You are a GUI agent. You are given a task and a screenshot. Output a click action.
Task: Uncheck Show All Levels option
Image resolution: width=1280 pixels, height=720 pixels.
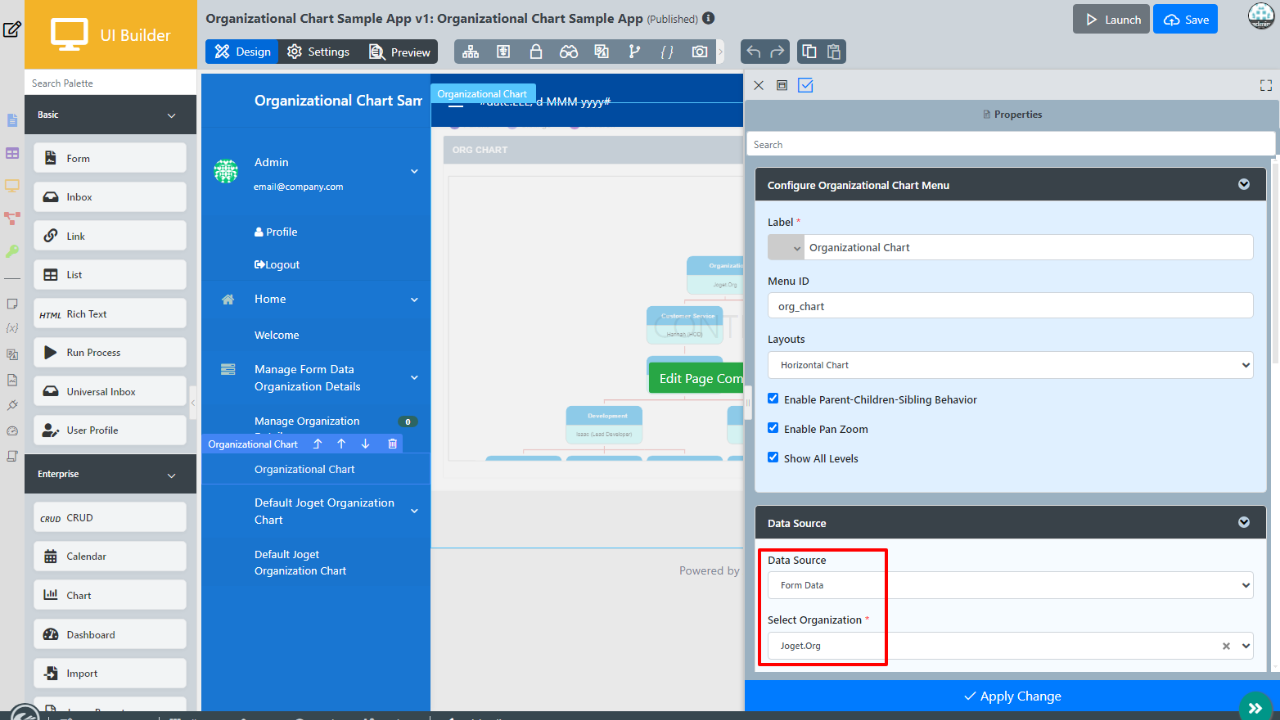click(773, 458)
